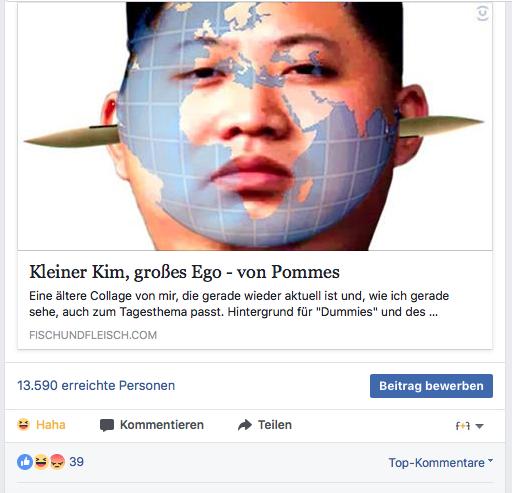Click the arrow next to Top-Kommentare
This screenshot has height=493, width=512.
[x=490, y=460]
